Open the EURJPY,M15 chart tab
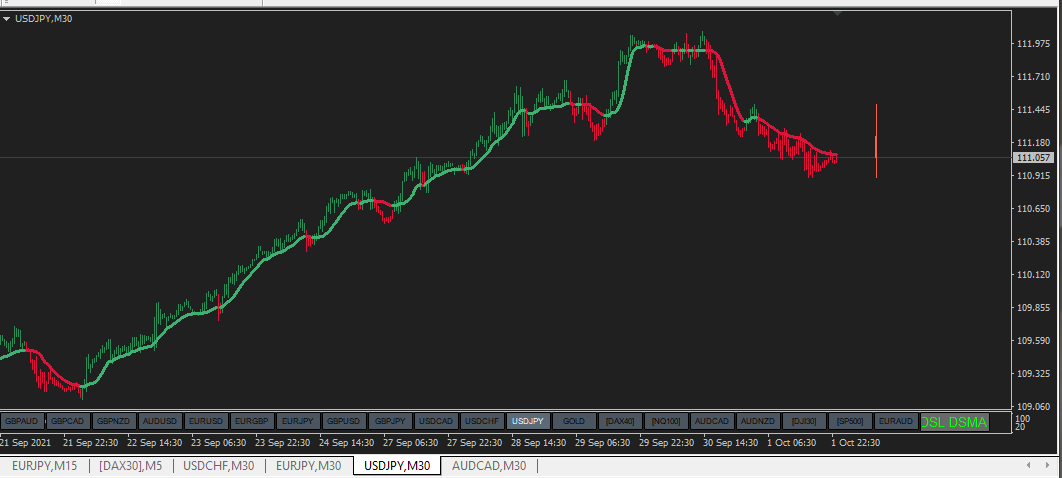Image resolution: width=1062 pixels, height=478 pixels. pyautogui.click(x=44, y=466)
